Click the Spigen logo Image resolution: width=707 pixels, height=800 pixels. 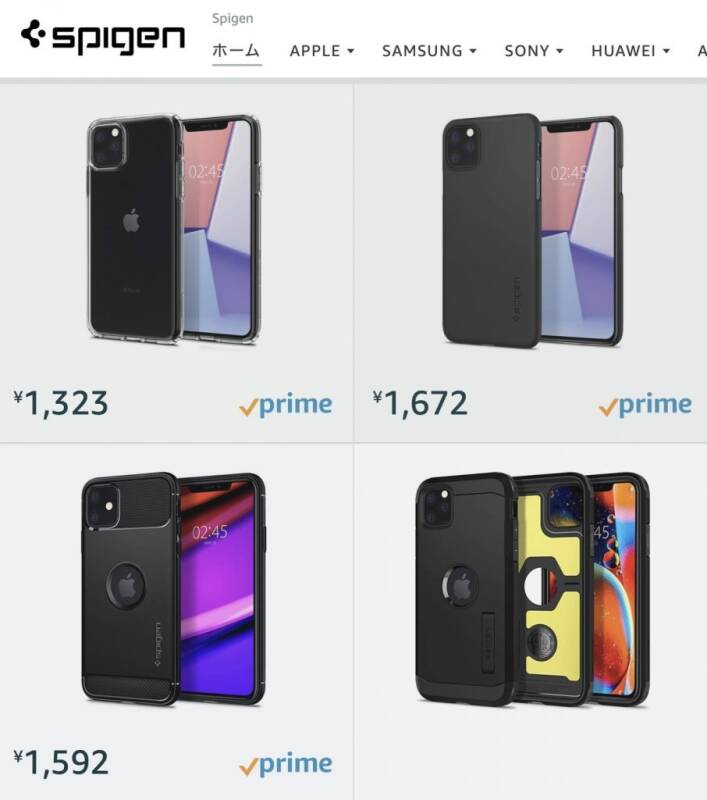[103, 38]
